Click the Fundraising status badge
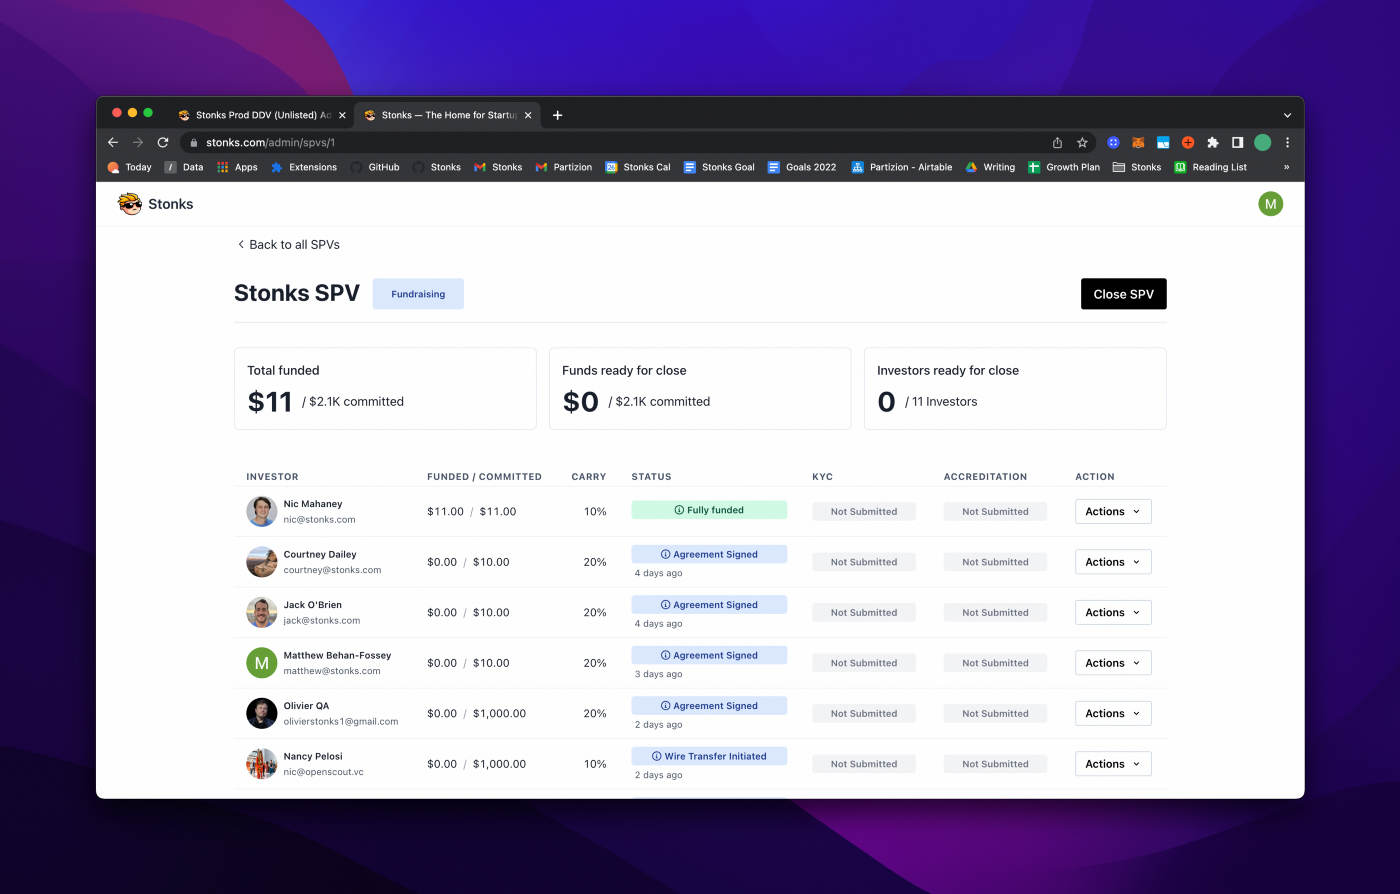This screenshot has width=1400, height=894. click(x=418, y=294)
